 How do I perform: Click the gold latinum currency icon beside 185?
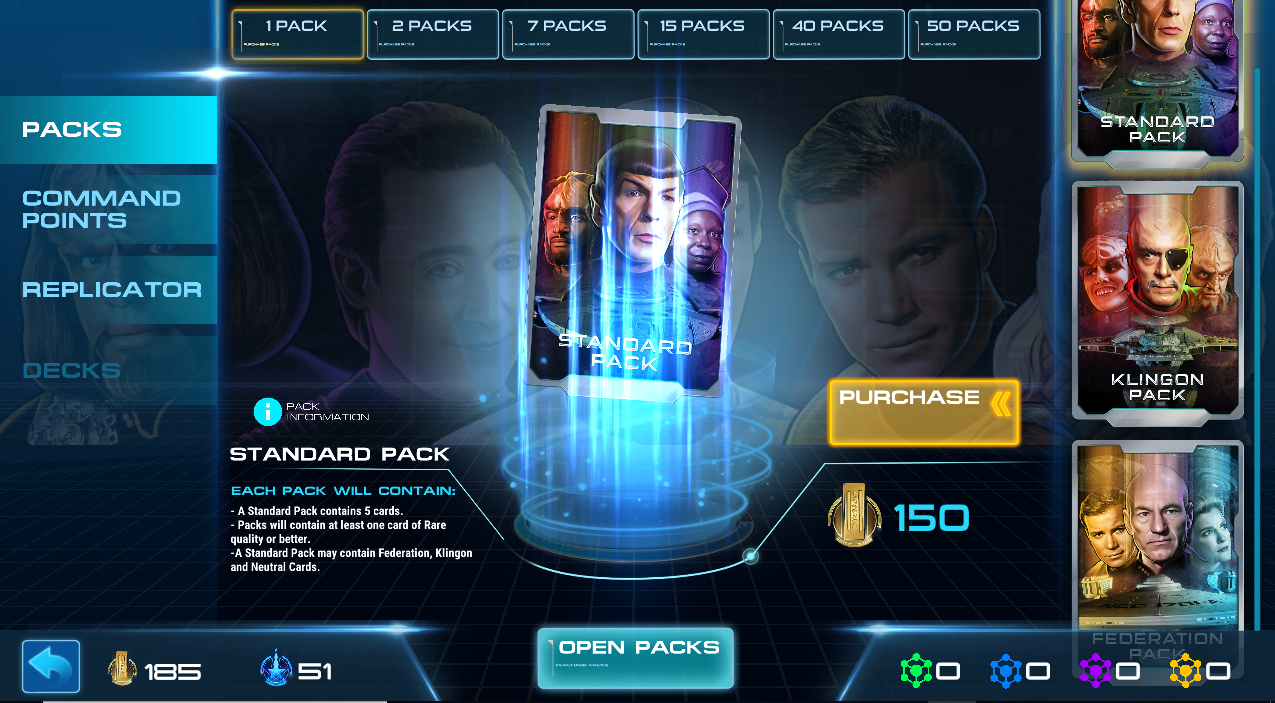(122, 668)
